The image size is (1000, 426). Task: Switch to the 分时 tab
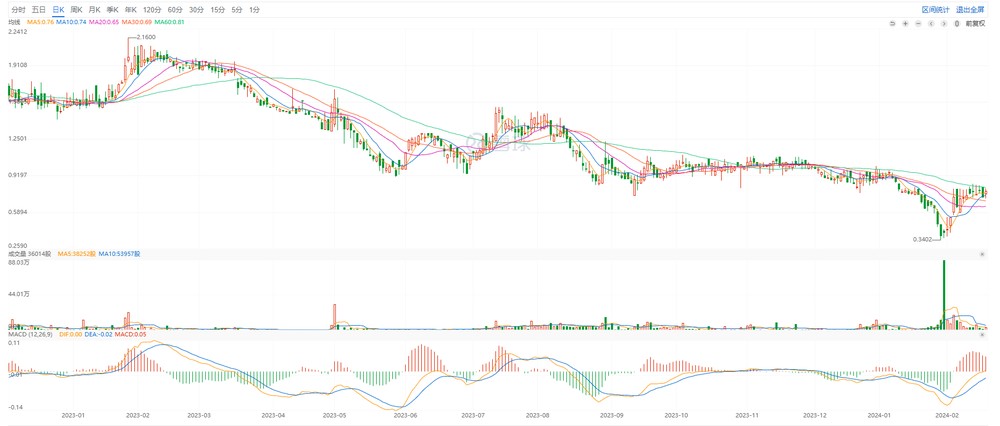coord(19,9)
